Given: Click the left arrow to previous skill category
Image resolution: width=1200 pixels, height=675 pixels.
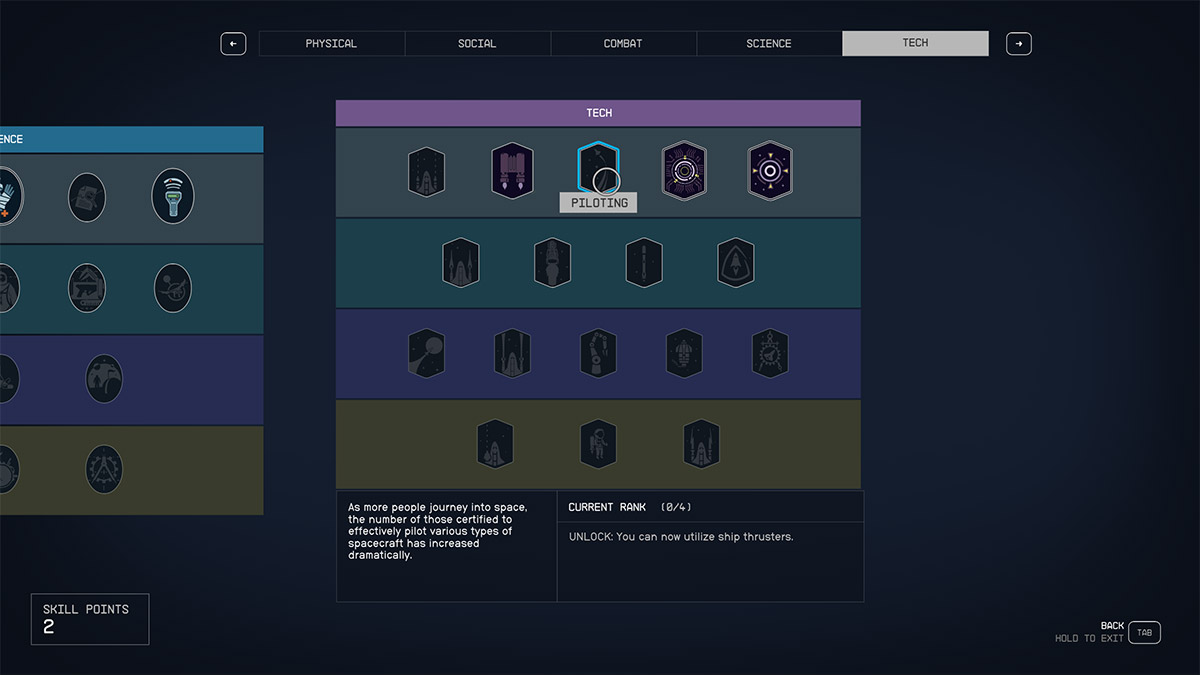Looking at the screenshot, I should coord(233,44).
